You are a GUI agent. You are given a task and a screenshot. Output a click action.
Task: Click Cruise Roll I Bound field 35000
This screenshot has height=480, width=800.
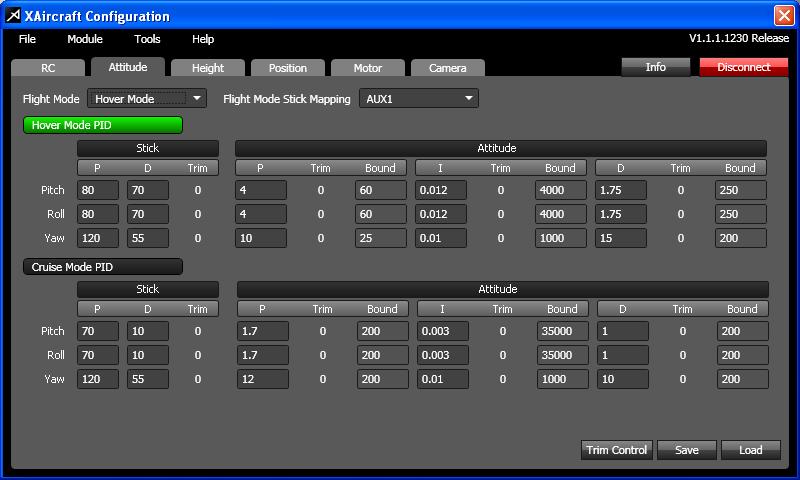(563, 355)
